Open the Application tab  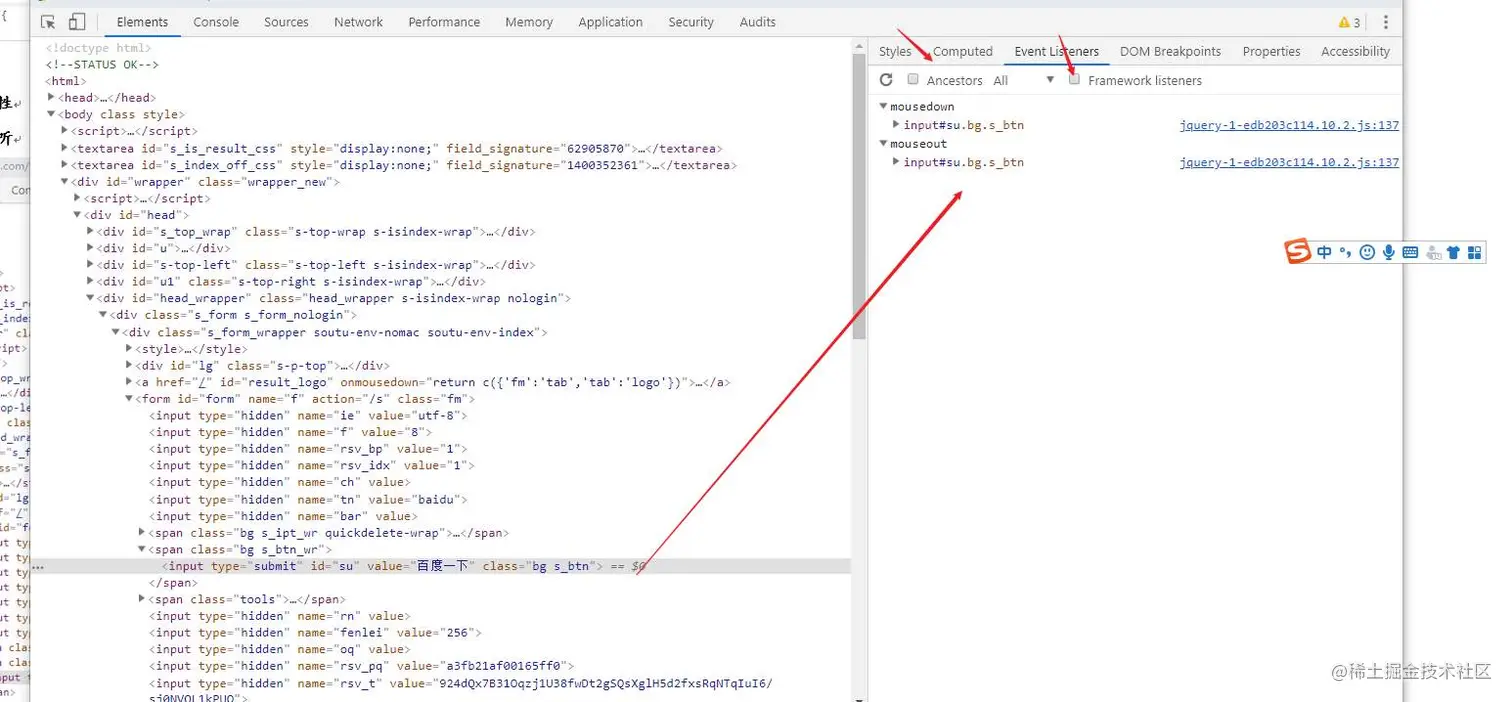click(610, 22)
